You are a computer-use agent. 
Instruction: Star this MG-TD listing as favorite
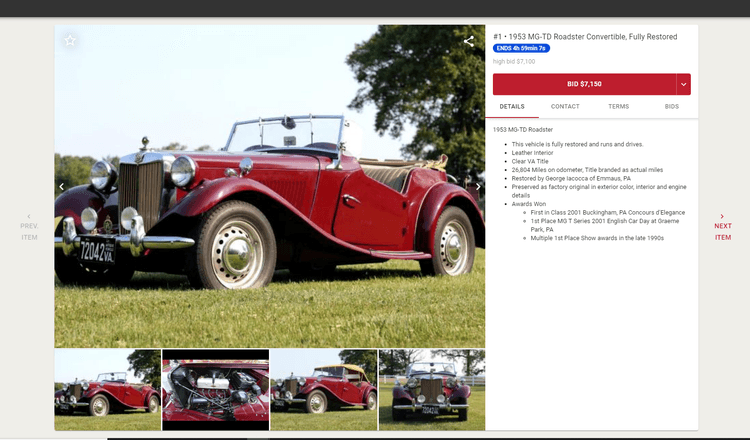(70, 40)
